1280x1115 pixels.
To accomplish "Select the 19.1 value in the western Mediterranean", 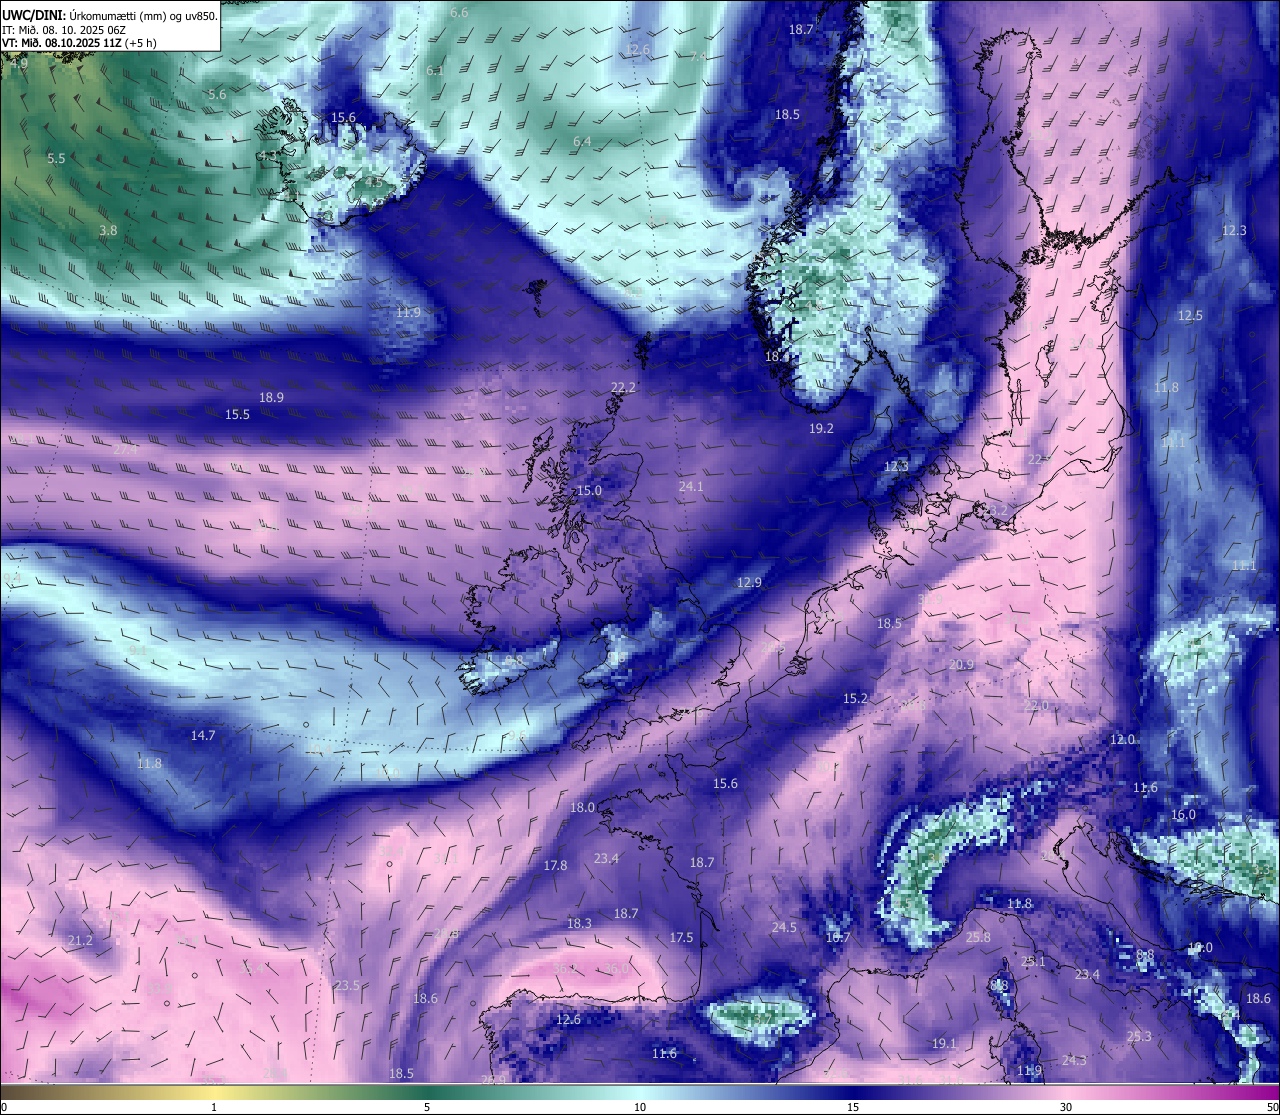I will pyautogui.click(x=944, y=1043).
